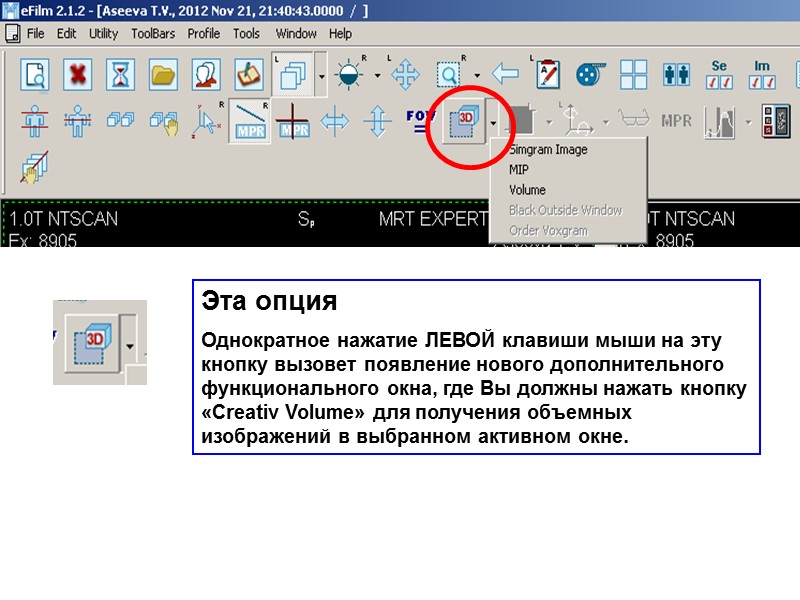The height and width of the screenshot is (600, 800).
Task: Select the window/level brightness tool
Action: point(349,75)
